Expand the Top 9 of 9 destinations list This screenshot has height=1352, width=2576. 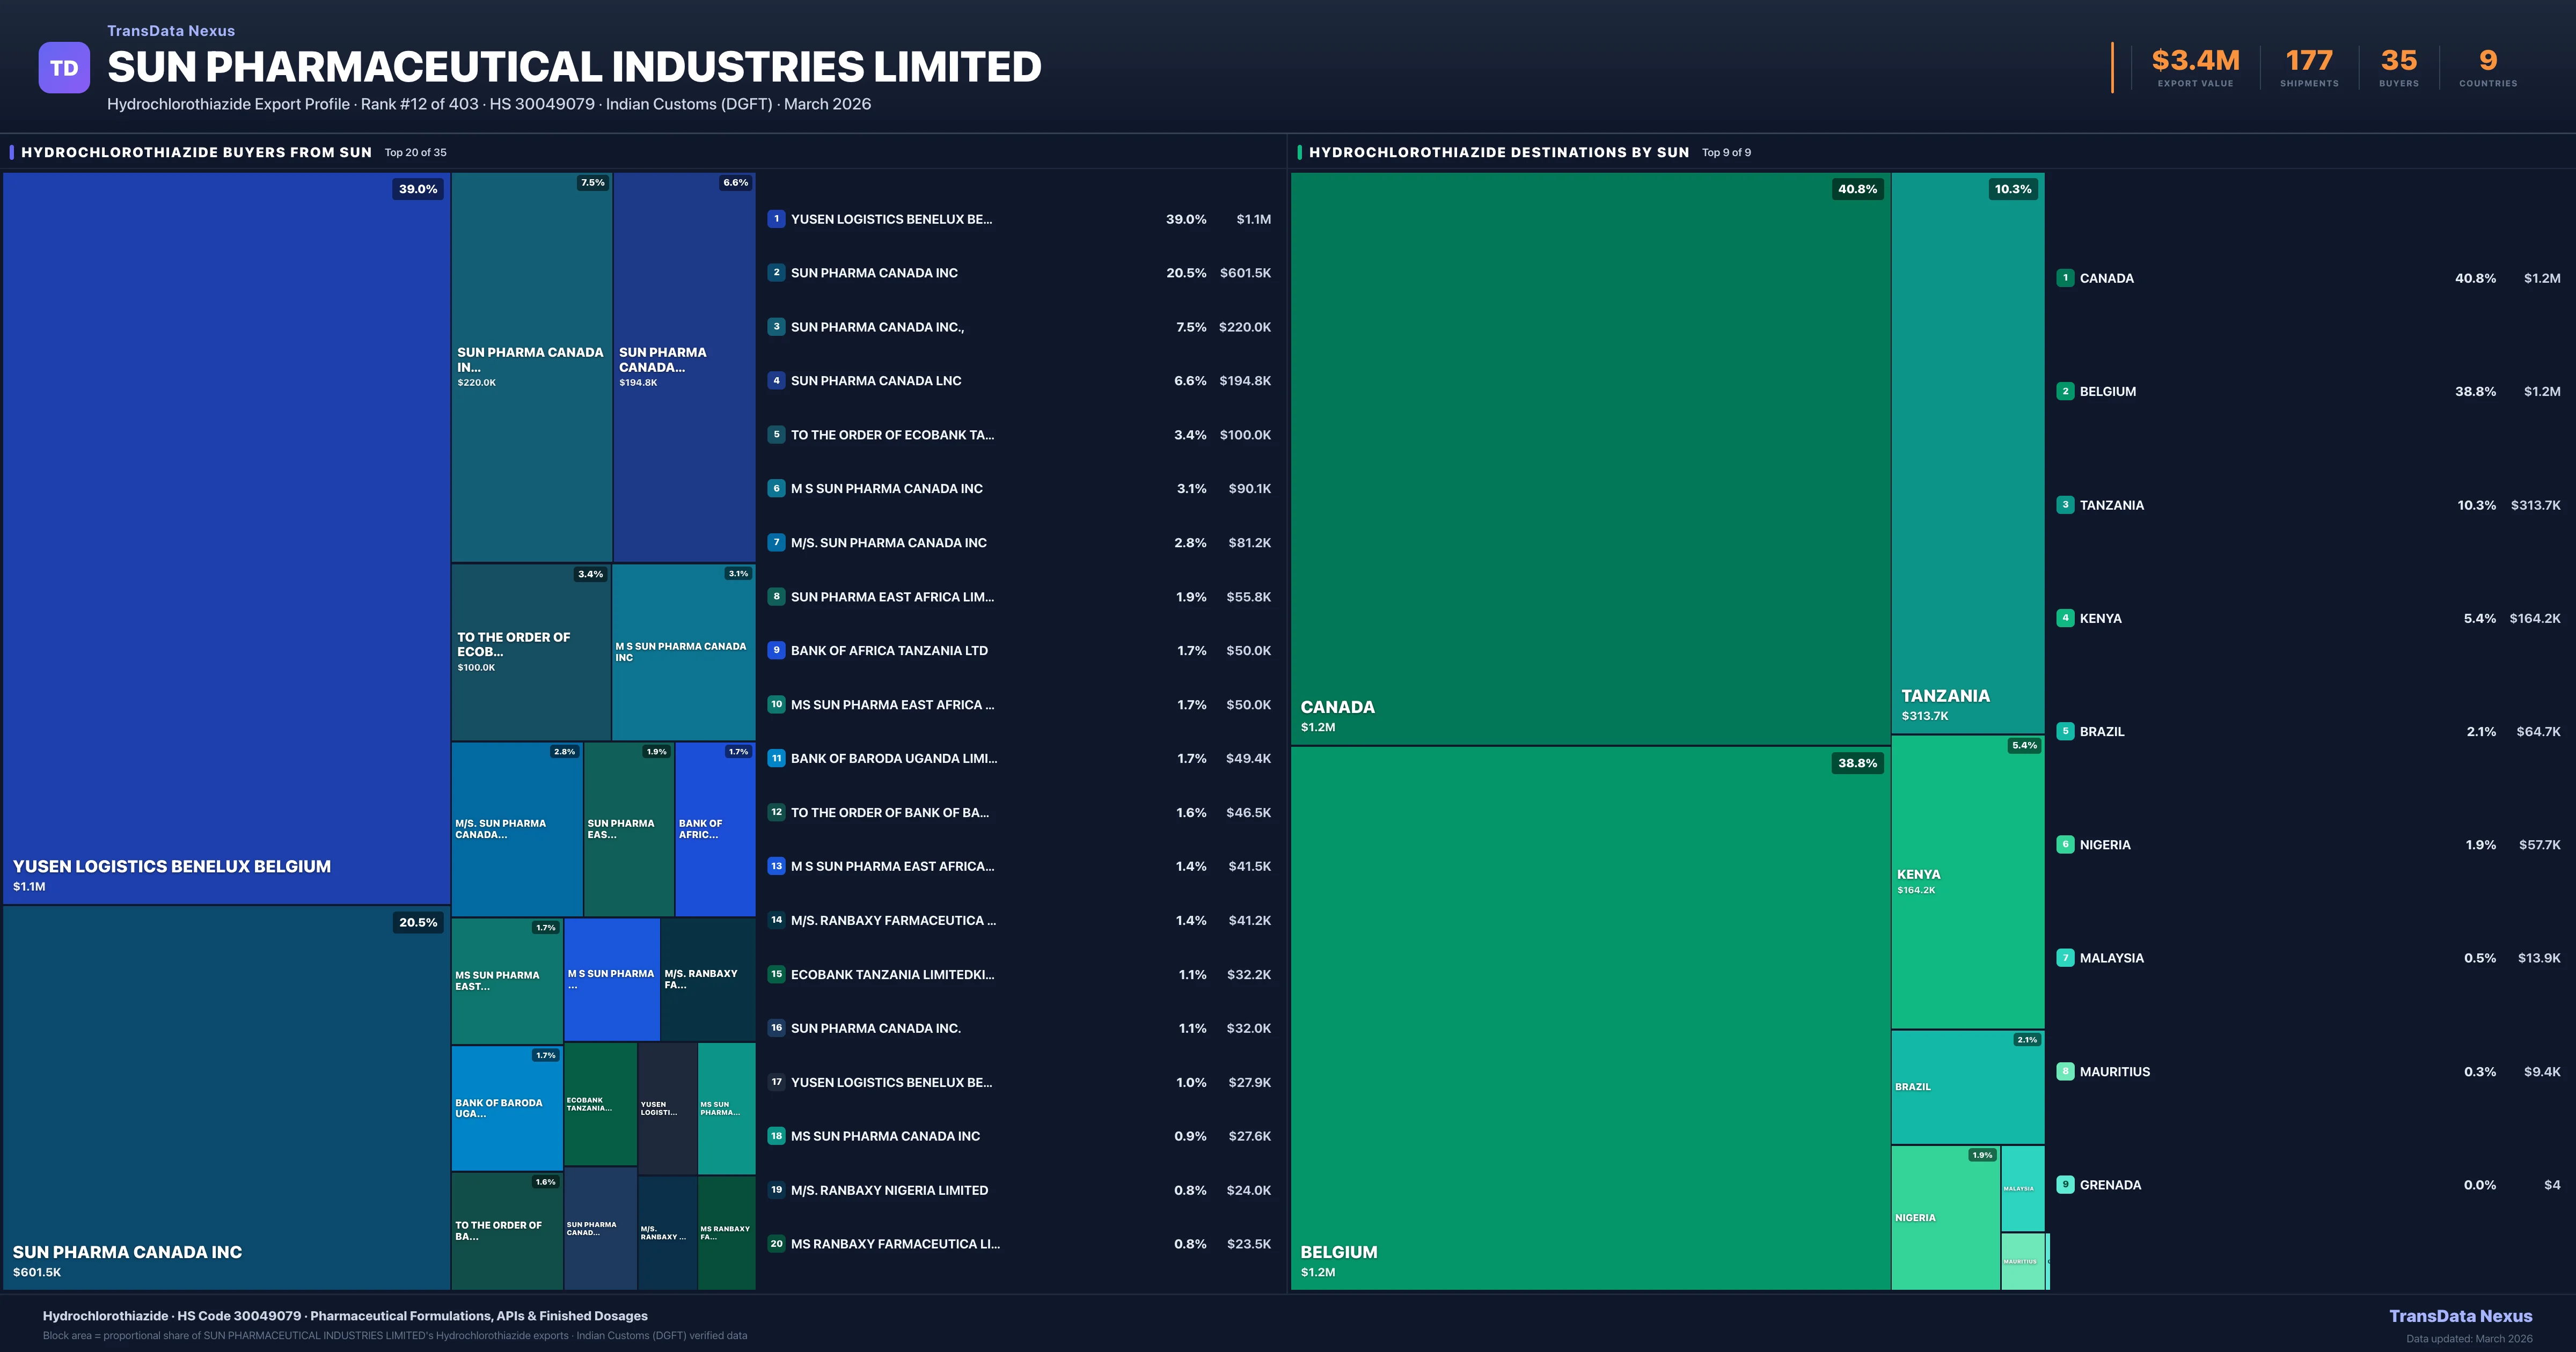pos(1725,152)
